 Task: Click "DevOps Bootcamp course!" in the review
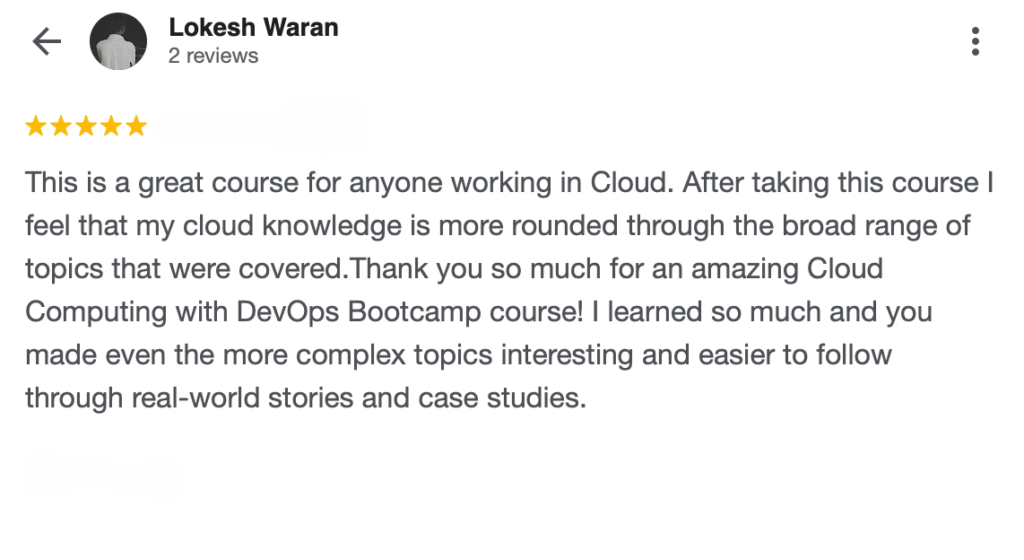pos(416,312)
